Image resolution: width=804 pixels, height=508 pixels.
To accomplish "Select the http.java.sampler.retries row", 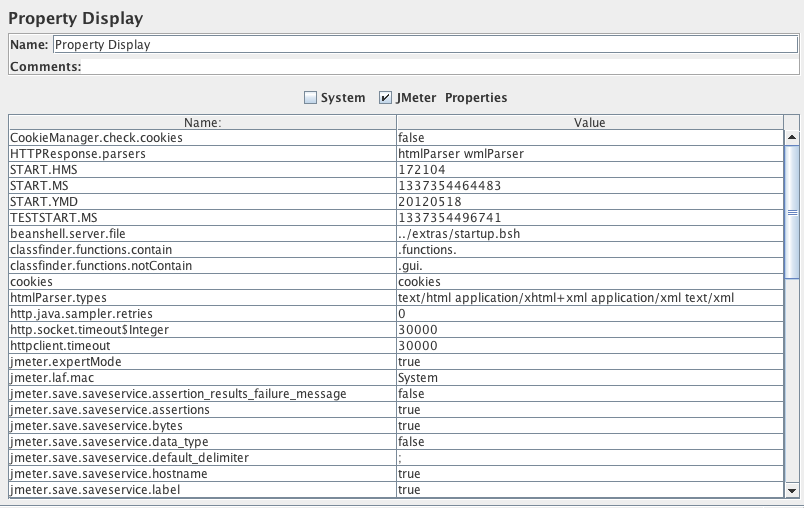I will [202, 314].
